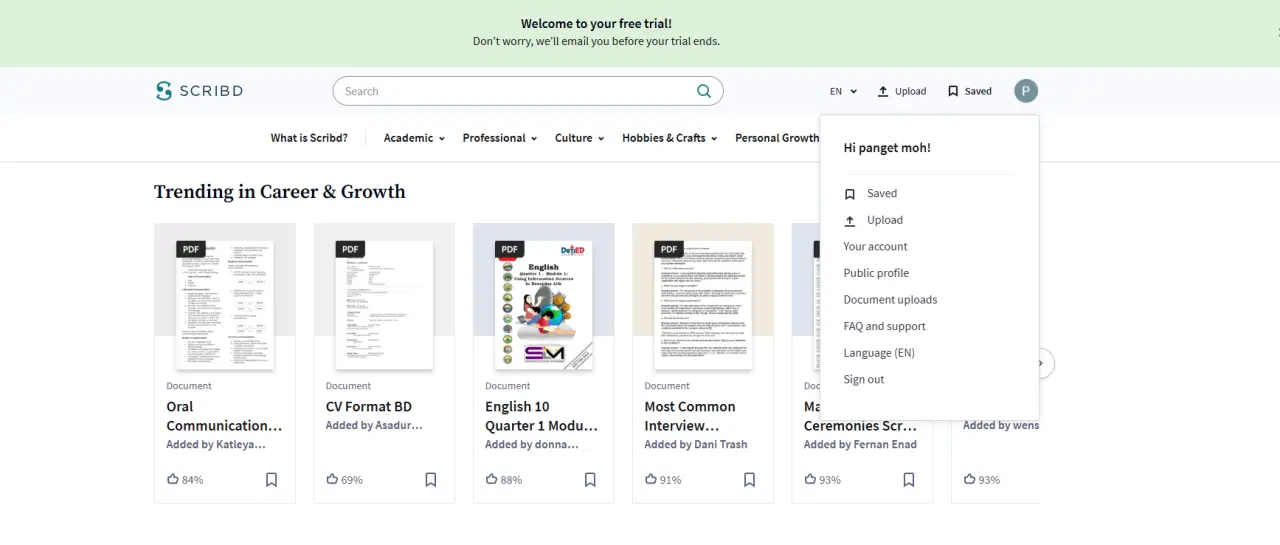Click upload arrow icon in the Upload menu entry
Viewport: 1280px width, 545px height.
(850, 220)
